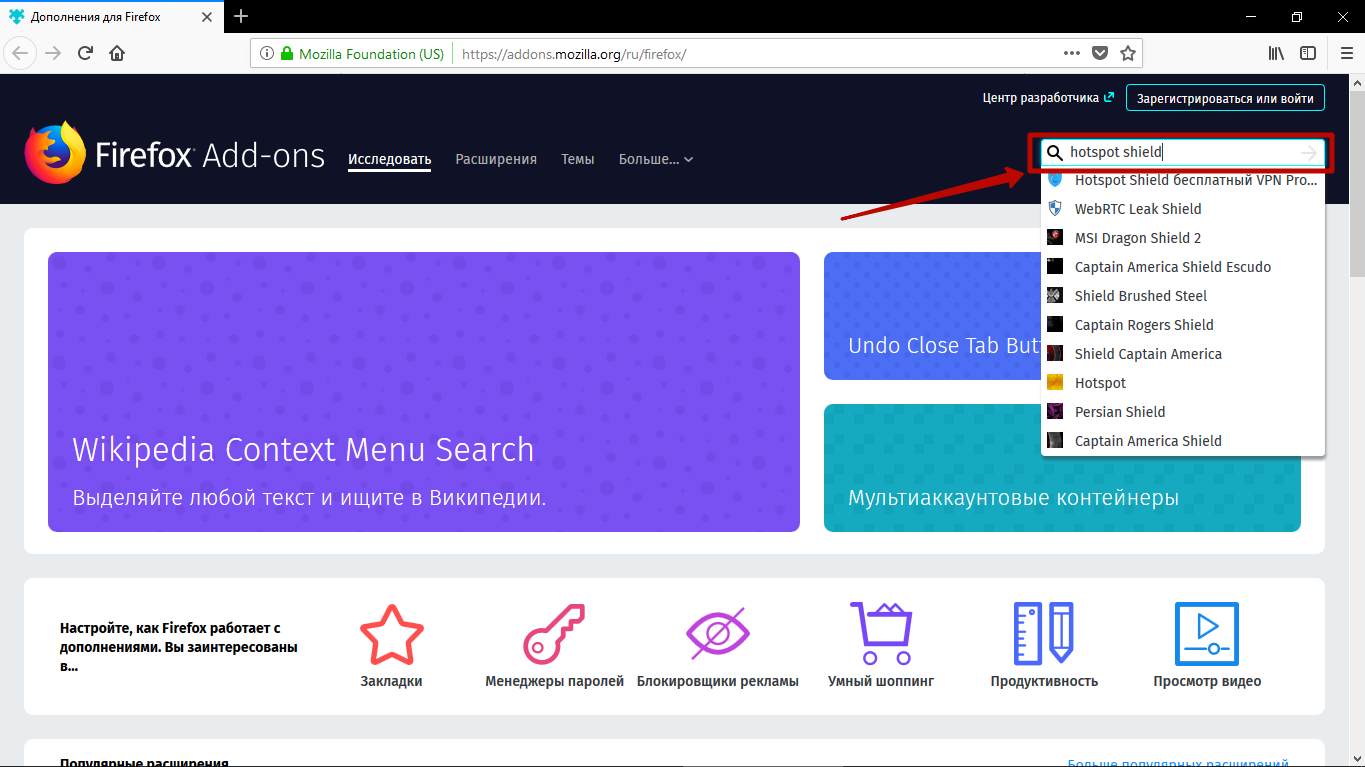Click the Популярные расширения heading
Viewport: 1365px width, 767px height.
[x=144, y=762]
